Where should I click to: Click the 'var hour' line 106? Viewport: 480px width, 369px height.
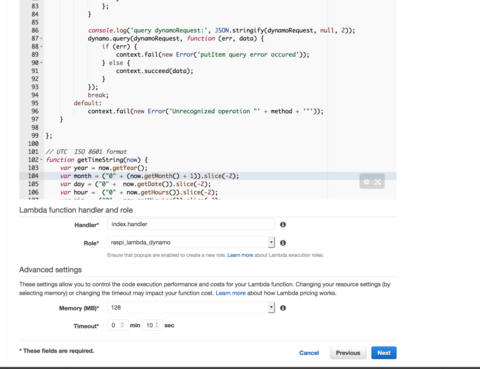(139, 192)
